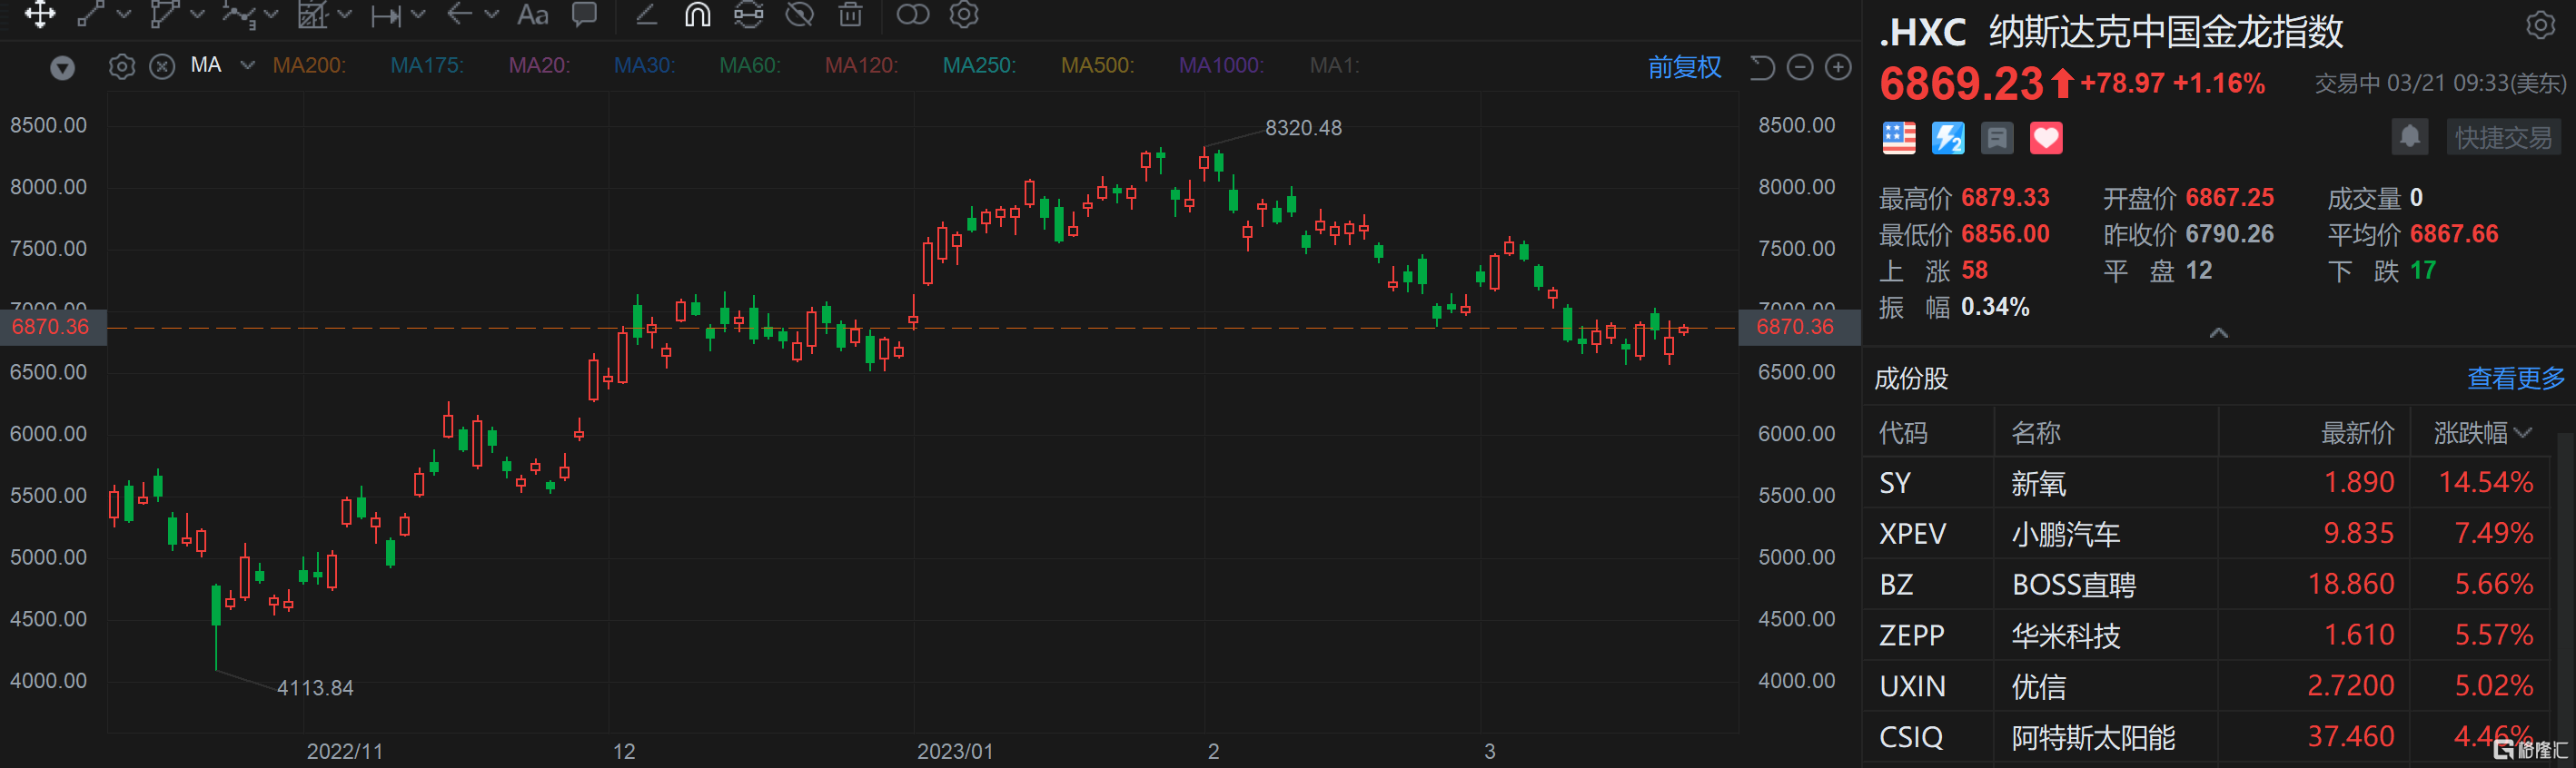This screenshot has height=768, width=2576.
Task: Toggle continuous drawing lock mode
Action: (x=748, y=14)
